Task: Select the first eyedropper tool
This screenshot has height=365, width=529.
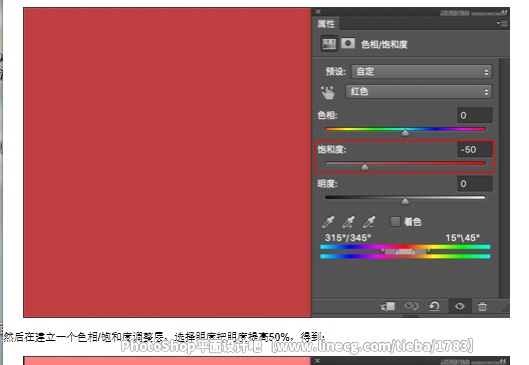Action: pos(328,222)
